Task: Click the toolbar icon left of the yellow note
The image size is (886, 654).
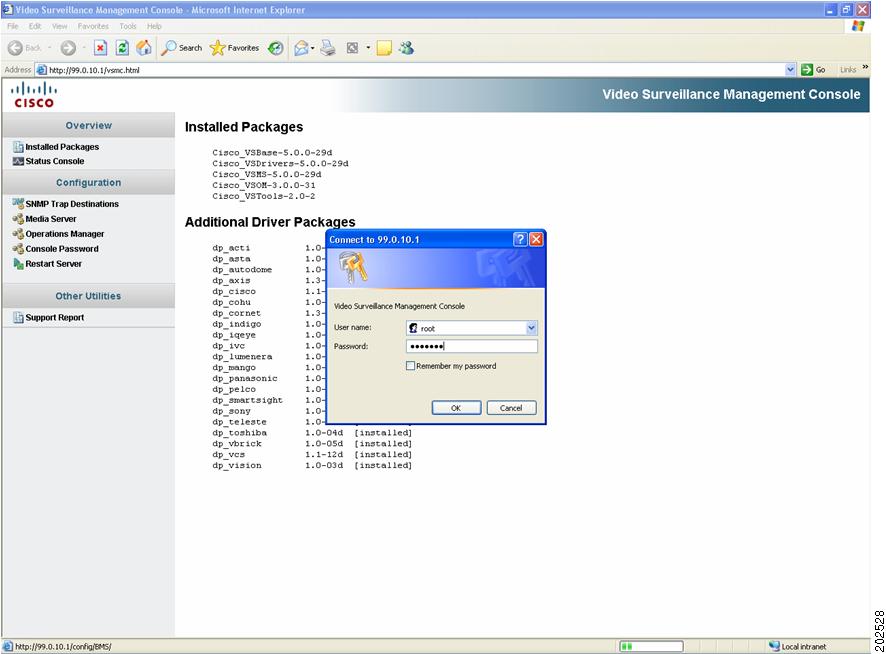Action: 352,48
